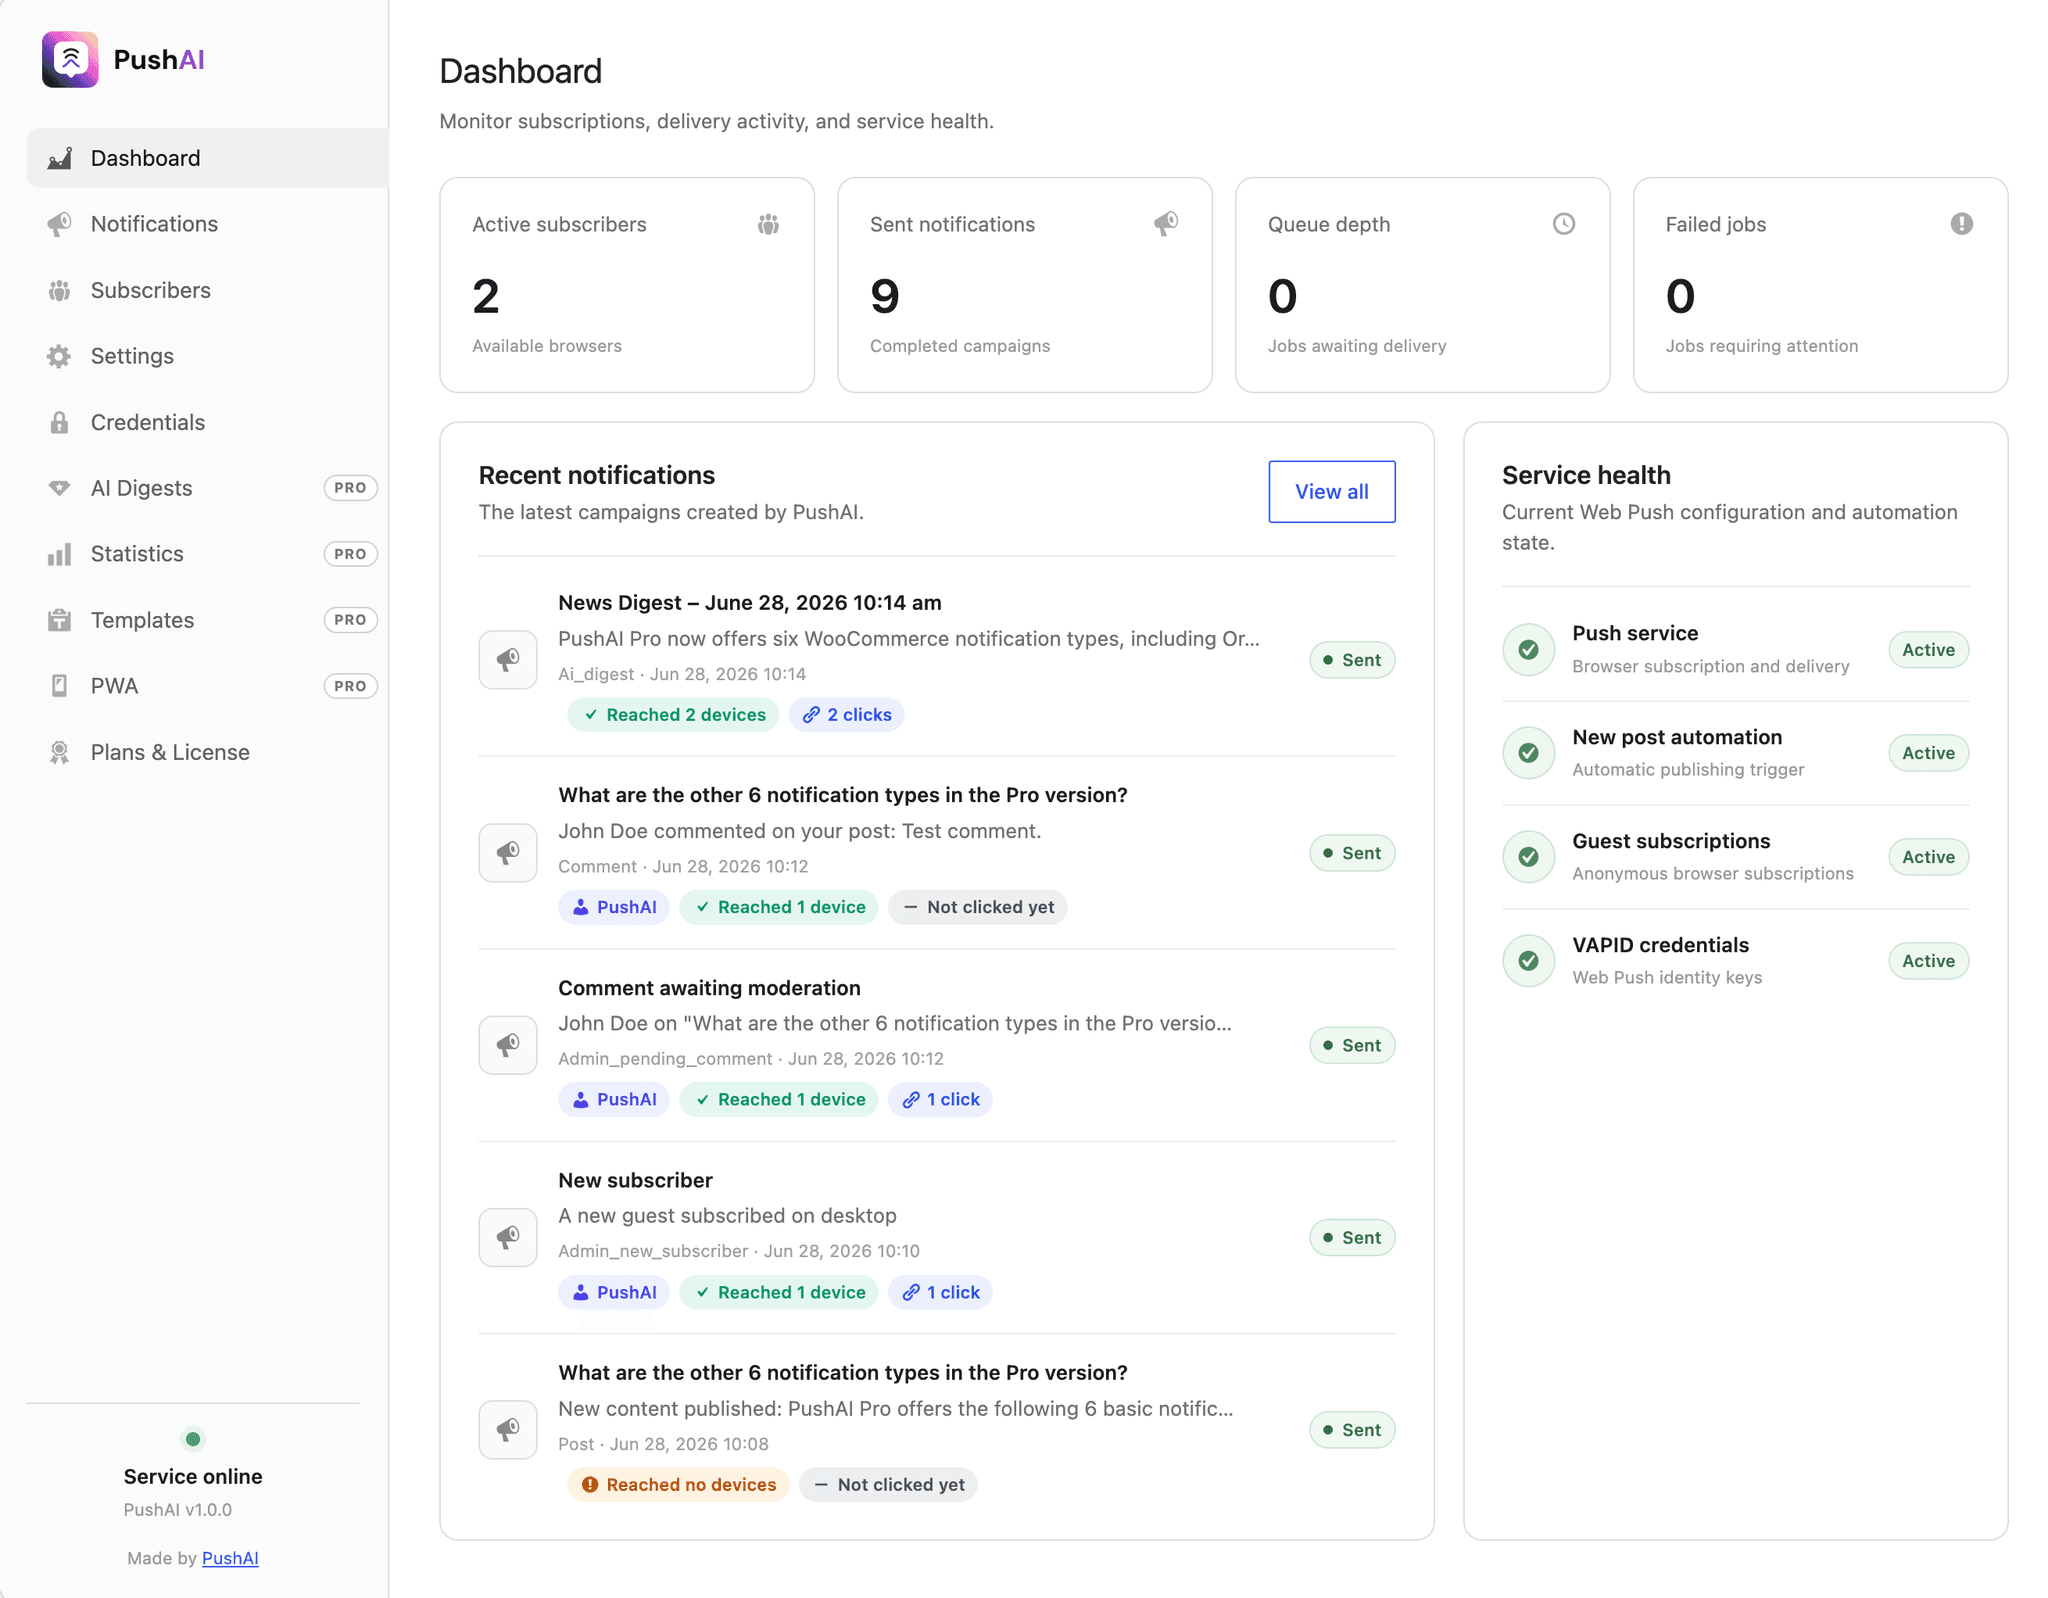Click the PWA phone icon
This screenshot has width=2048, height=1598.
click(60, 686)
